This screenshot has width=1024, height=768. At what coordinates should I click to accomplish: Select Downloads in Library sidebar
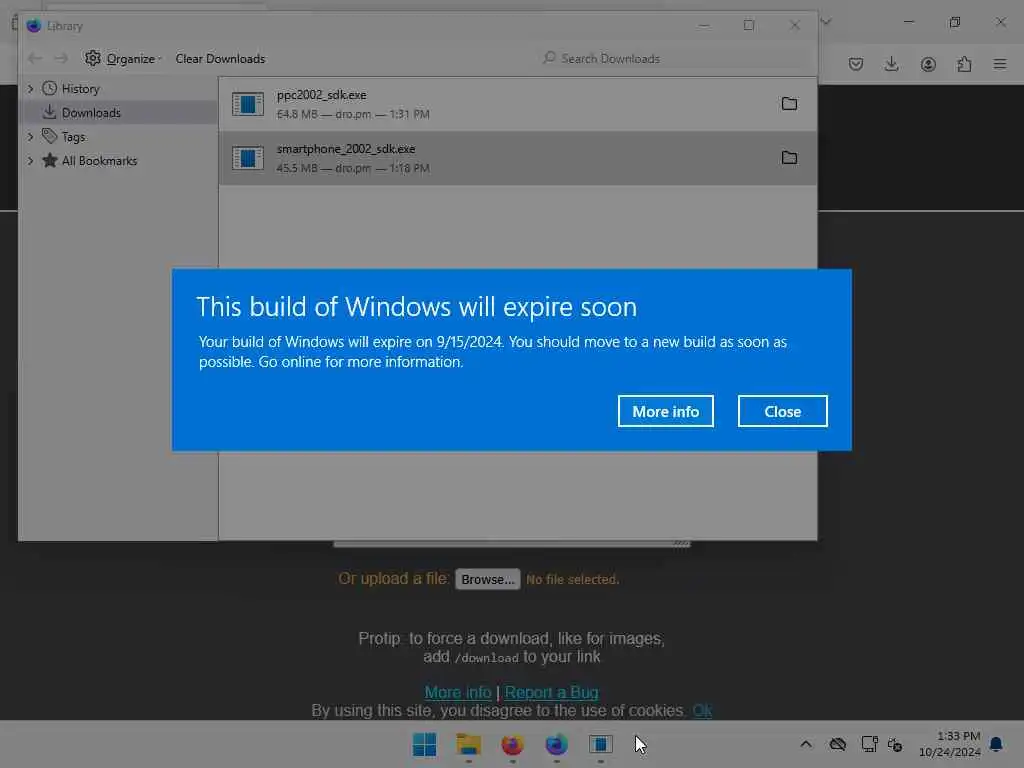pyautogui.click(x=91, y=113)
